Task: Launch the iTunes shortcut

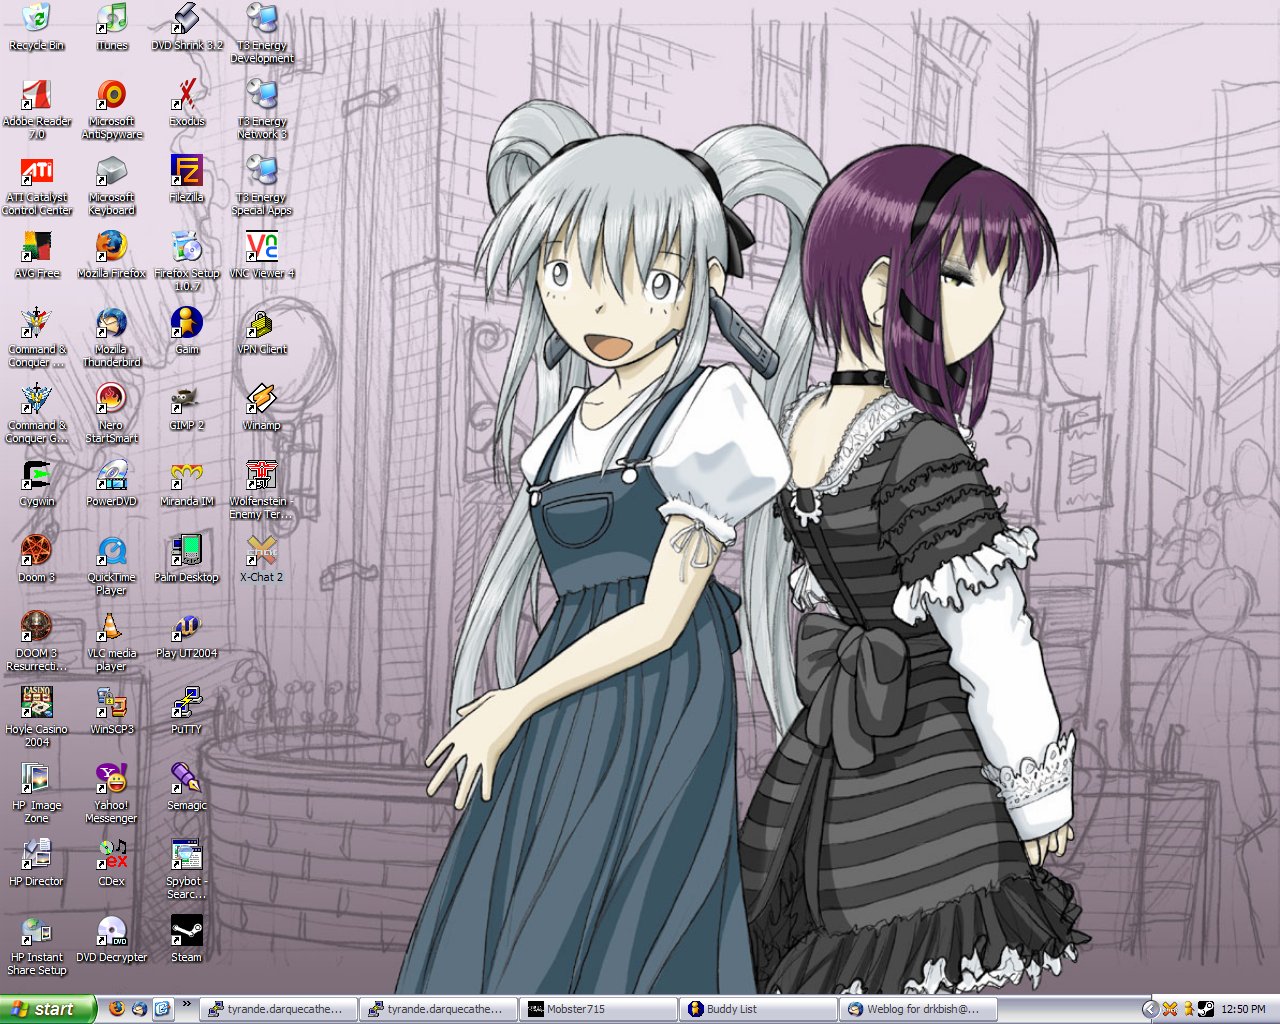Action: tap(112, 27)
